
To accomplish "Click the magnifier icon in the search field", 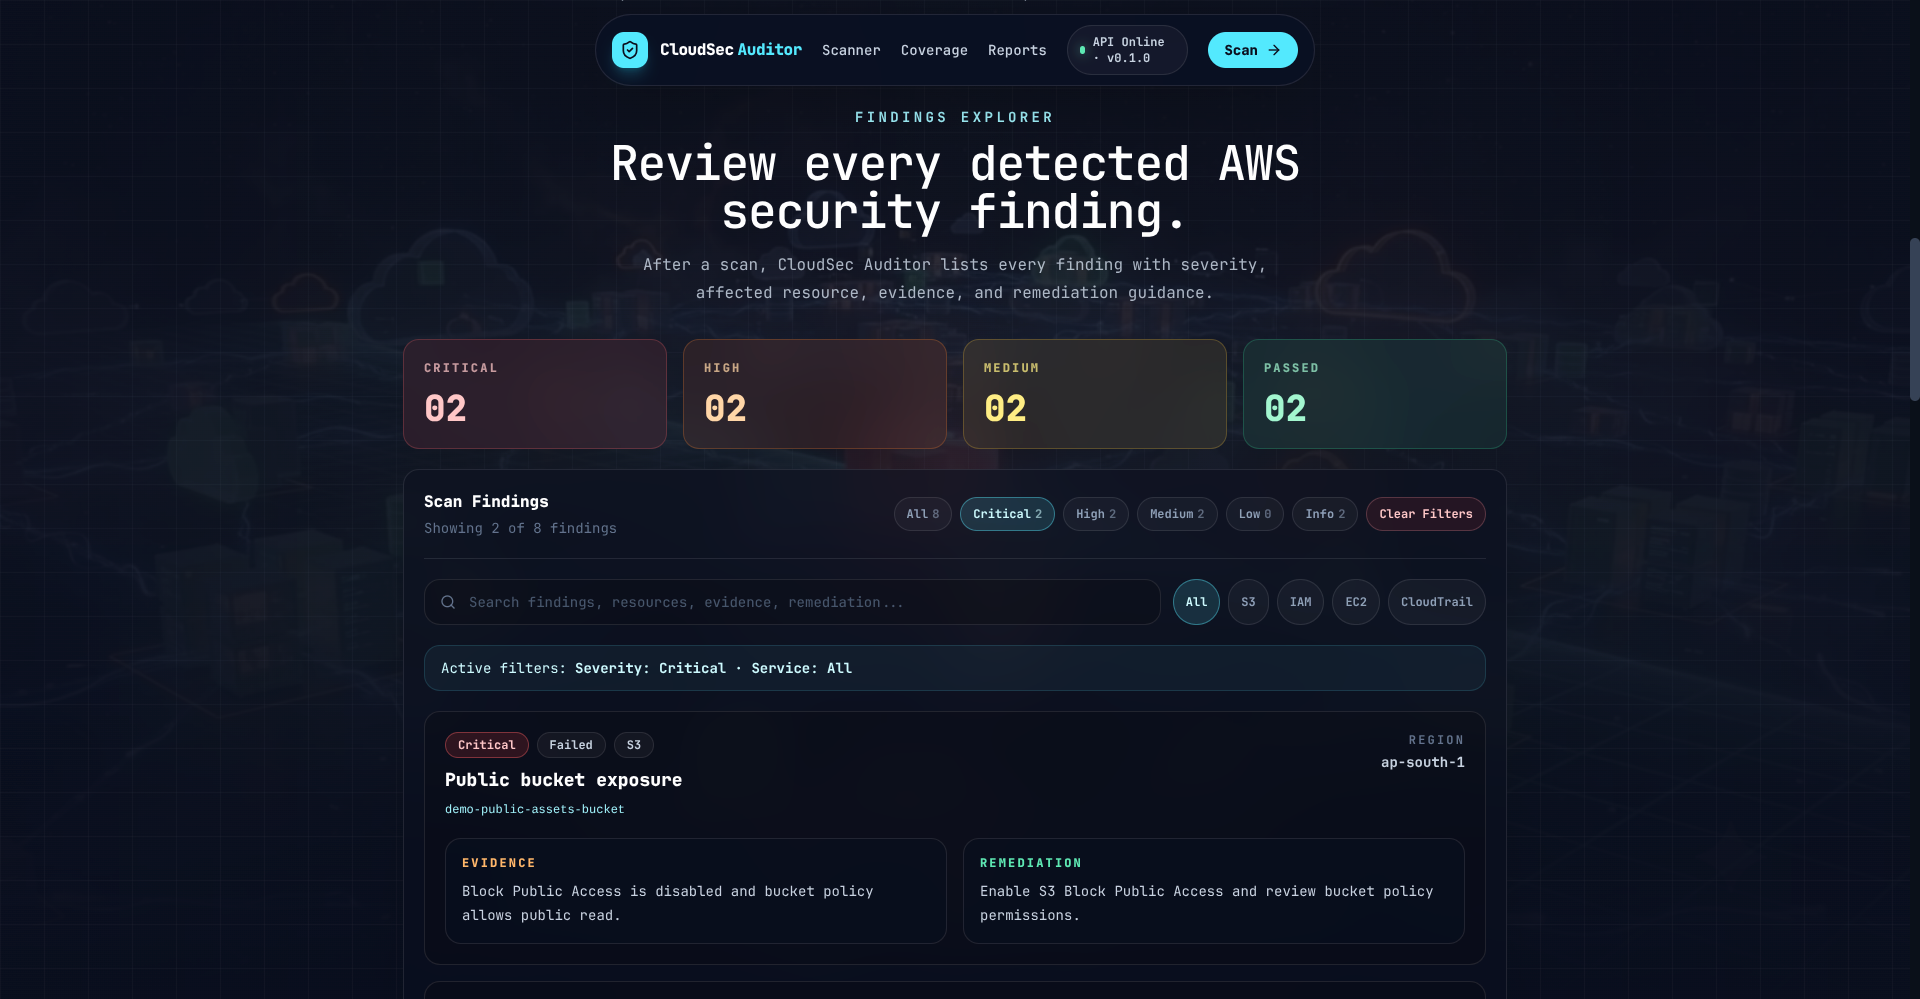I will pyautogui.click(x=448, y=602).
